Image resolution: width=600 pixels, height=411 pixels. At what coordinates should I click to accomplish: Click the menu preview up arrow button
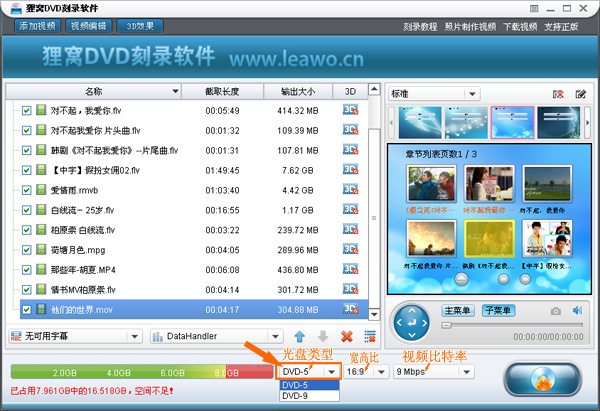pyautogui.click(x=461, y=279)
